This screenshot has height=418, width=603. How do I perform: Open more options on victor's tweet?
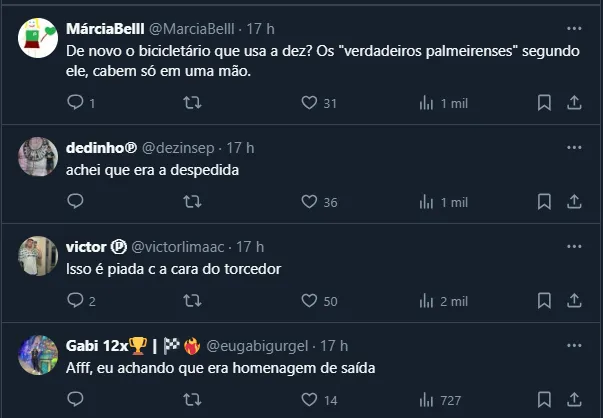coord(574,246)
